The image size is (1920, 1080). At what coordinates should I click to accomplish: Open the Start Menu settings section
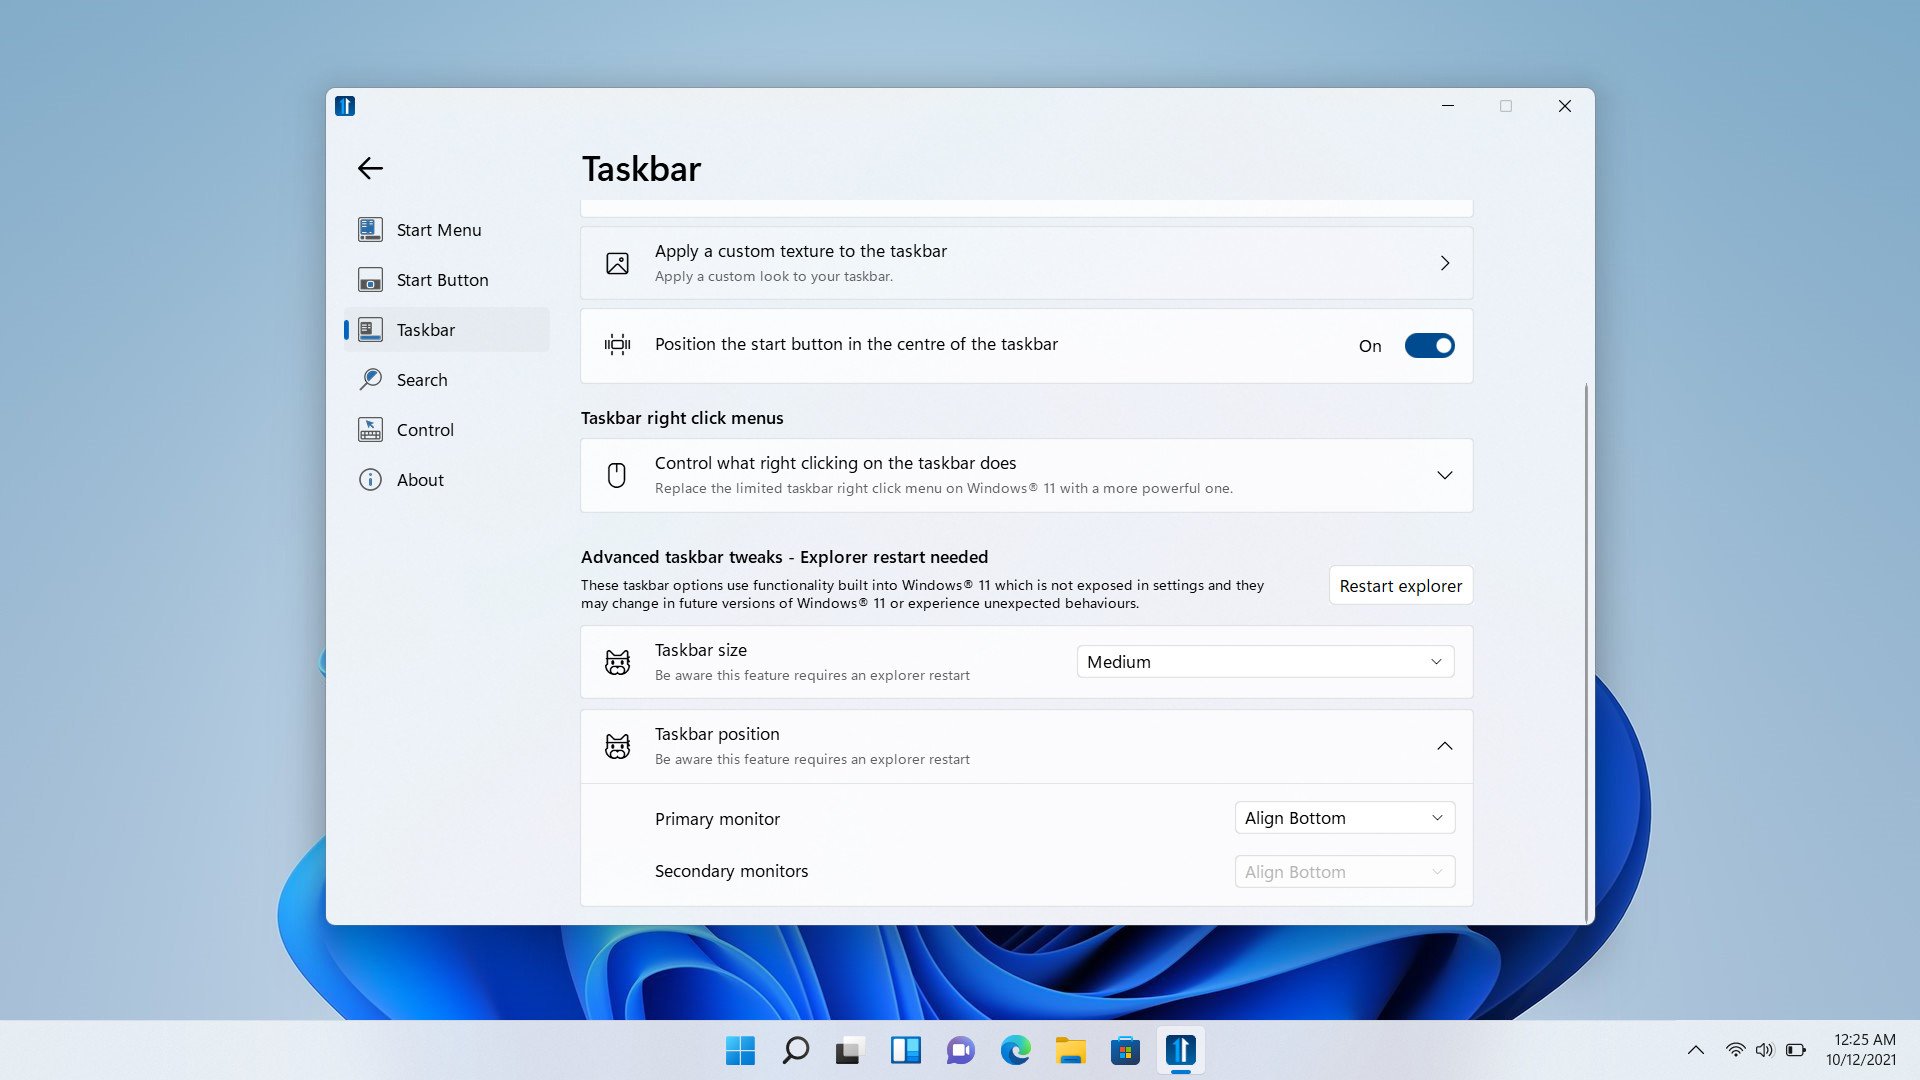pos(438,230)
